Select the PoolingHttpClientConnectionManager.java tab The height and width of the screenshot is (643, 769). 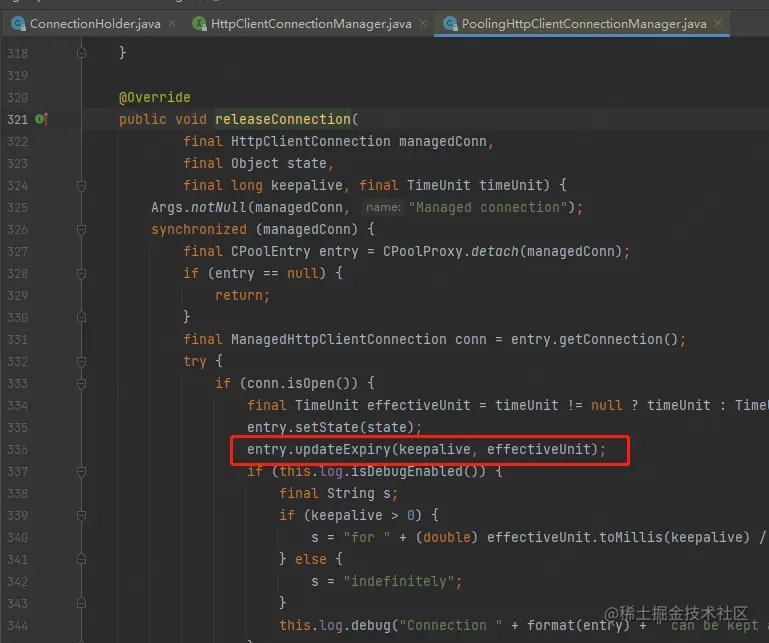point(584,24)
